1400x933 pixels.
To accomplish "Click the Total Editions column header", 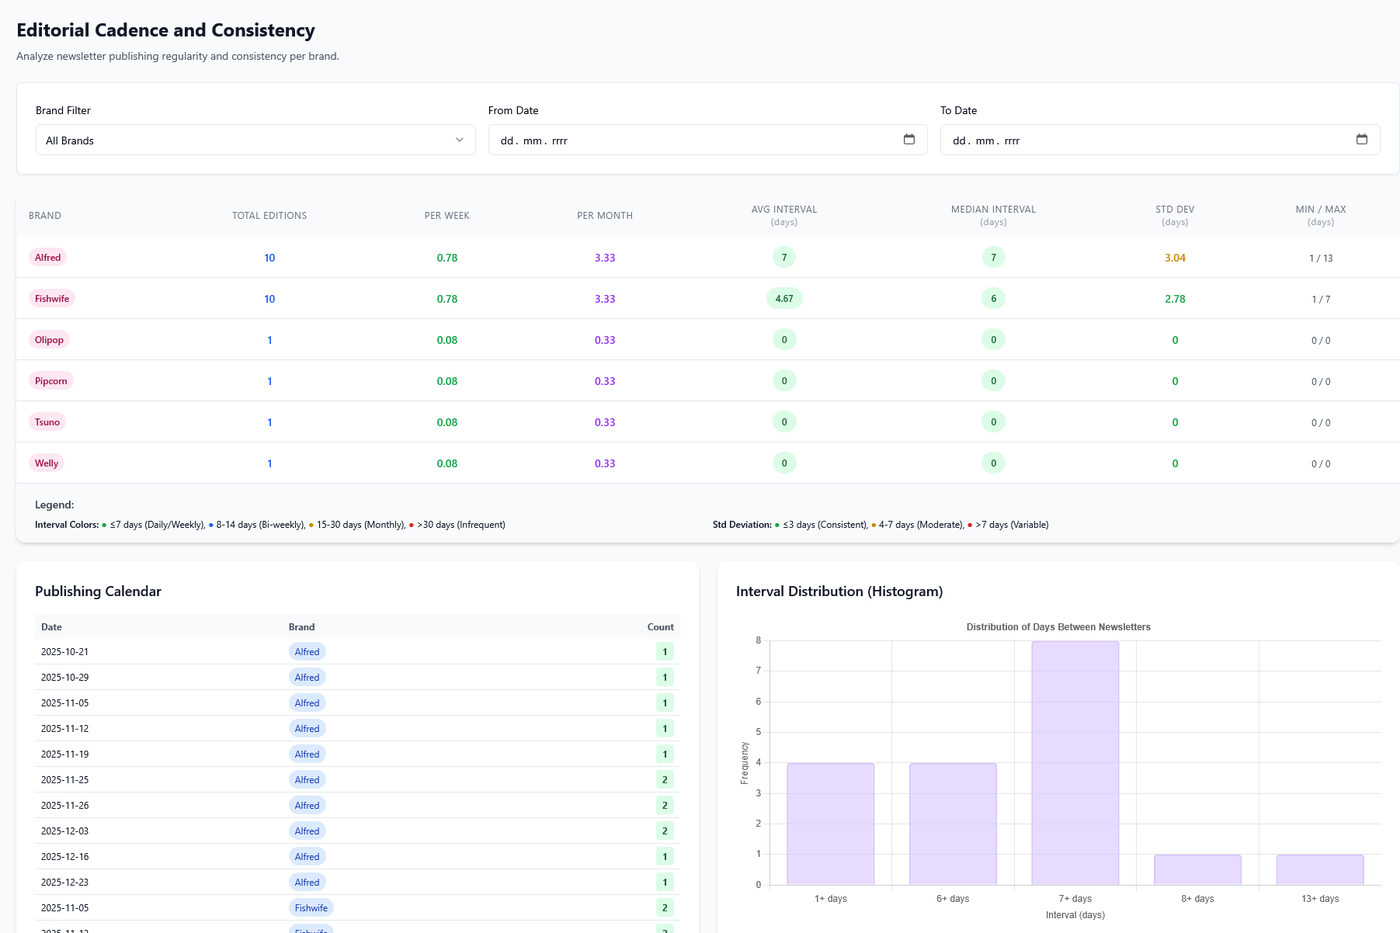I will pos(269,216).
